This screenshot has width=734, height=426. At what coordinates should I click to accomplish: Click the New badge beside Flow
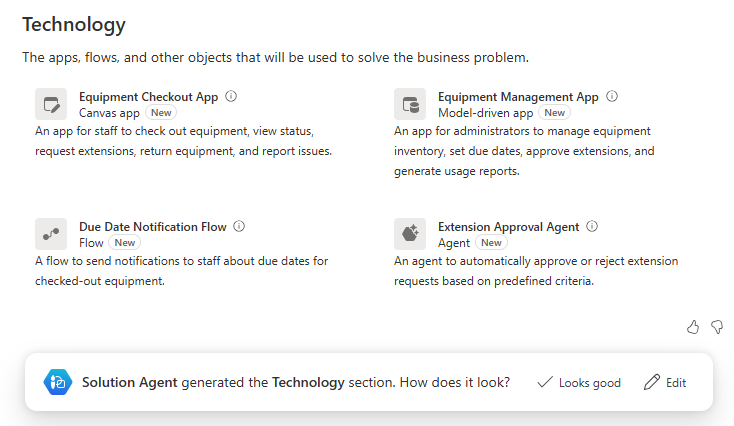tap(125, 242)
